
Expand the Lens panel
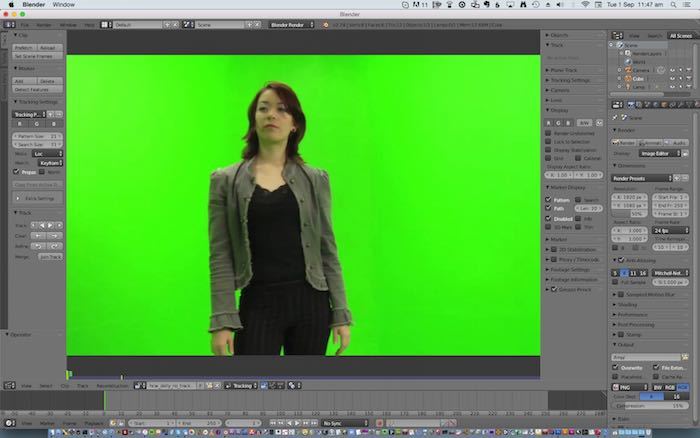556,100
